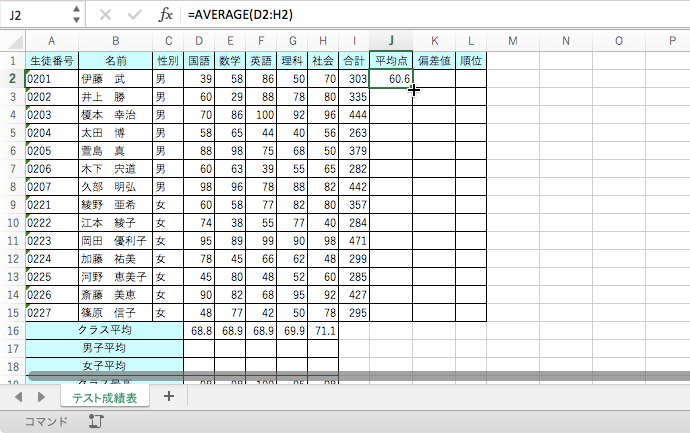Click student number 0221 cell
This screenshot has height=433, width=690.
coord(52,205)
